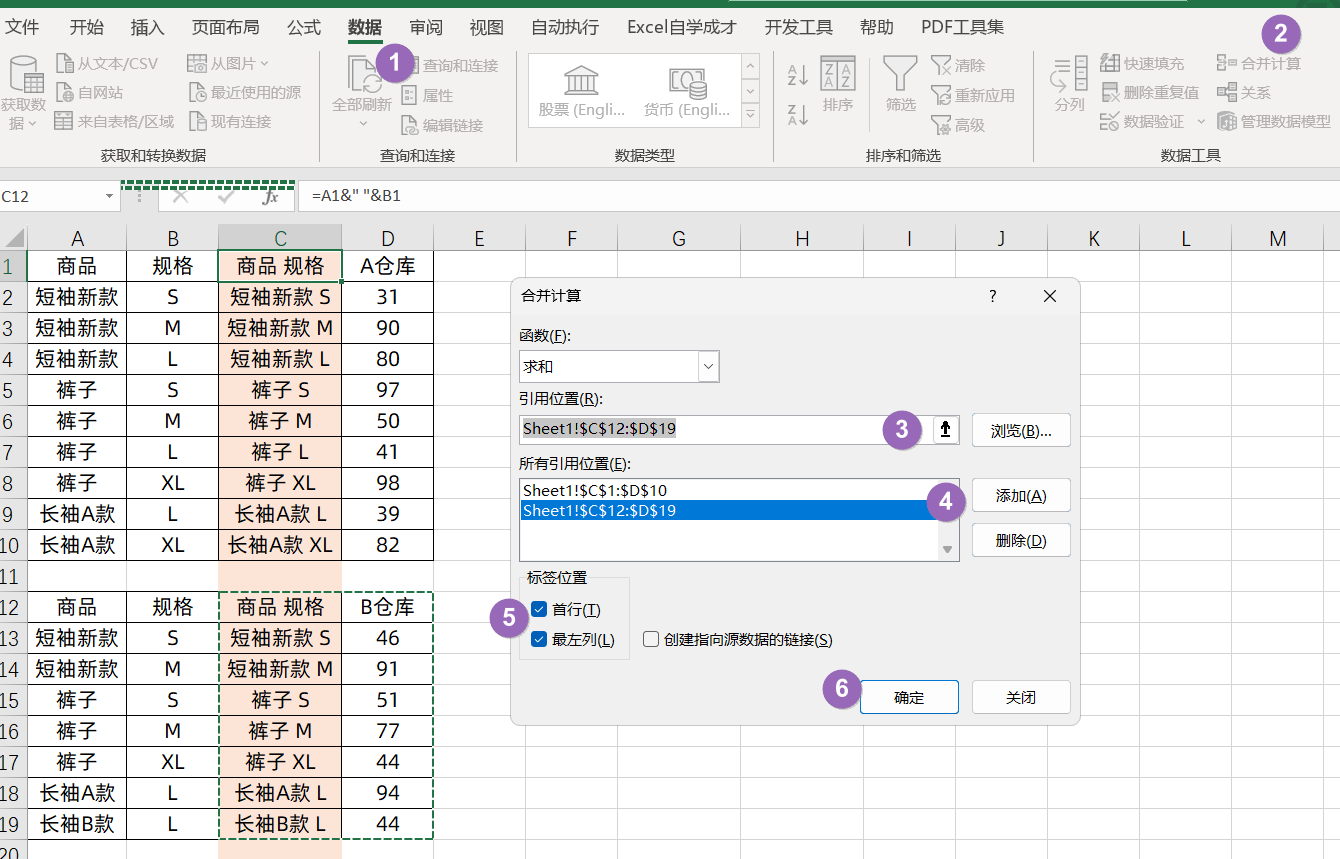The height and width of the screenshot is (859, 1340).
Task: Click the 删除(D) button
Action: tap(1021, 540)
